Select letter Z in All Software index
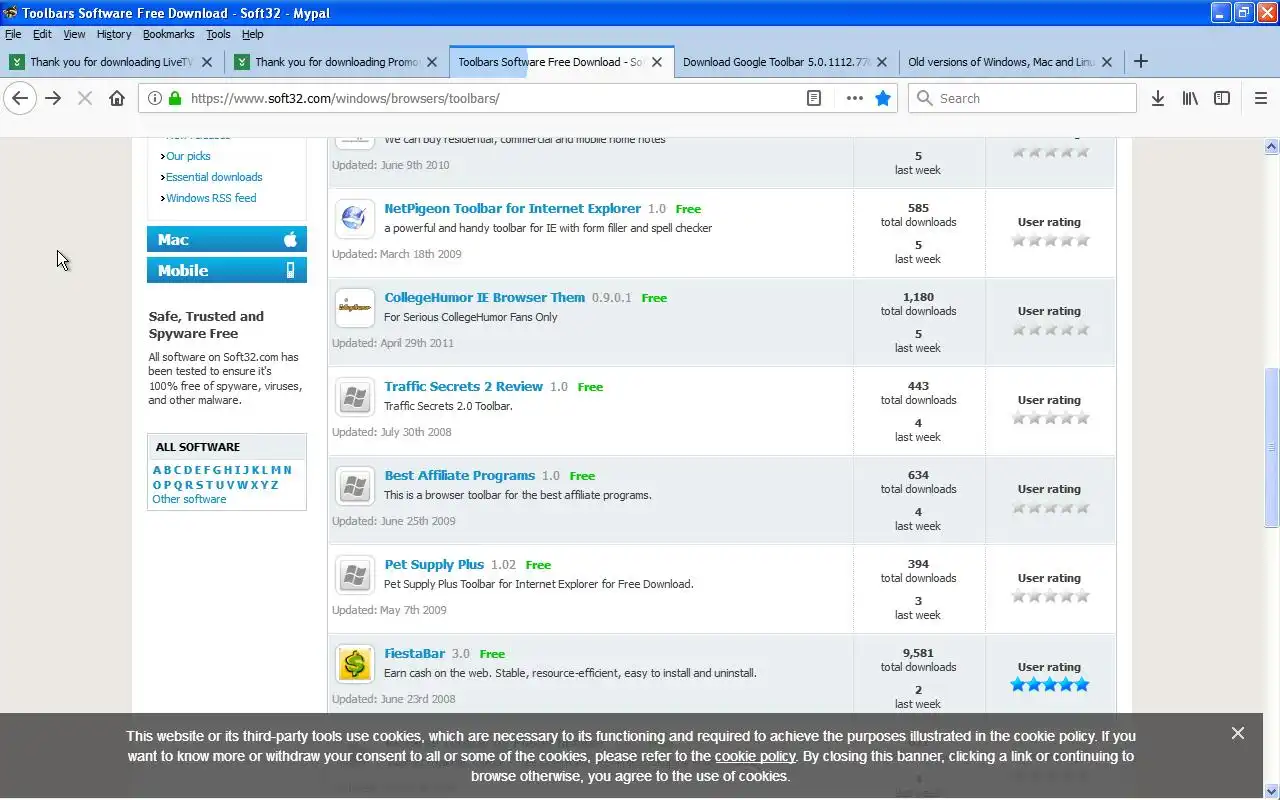Image resolution: width=1280 pixels, height=800 pixels. click(275, 485)
